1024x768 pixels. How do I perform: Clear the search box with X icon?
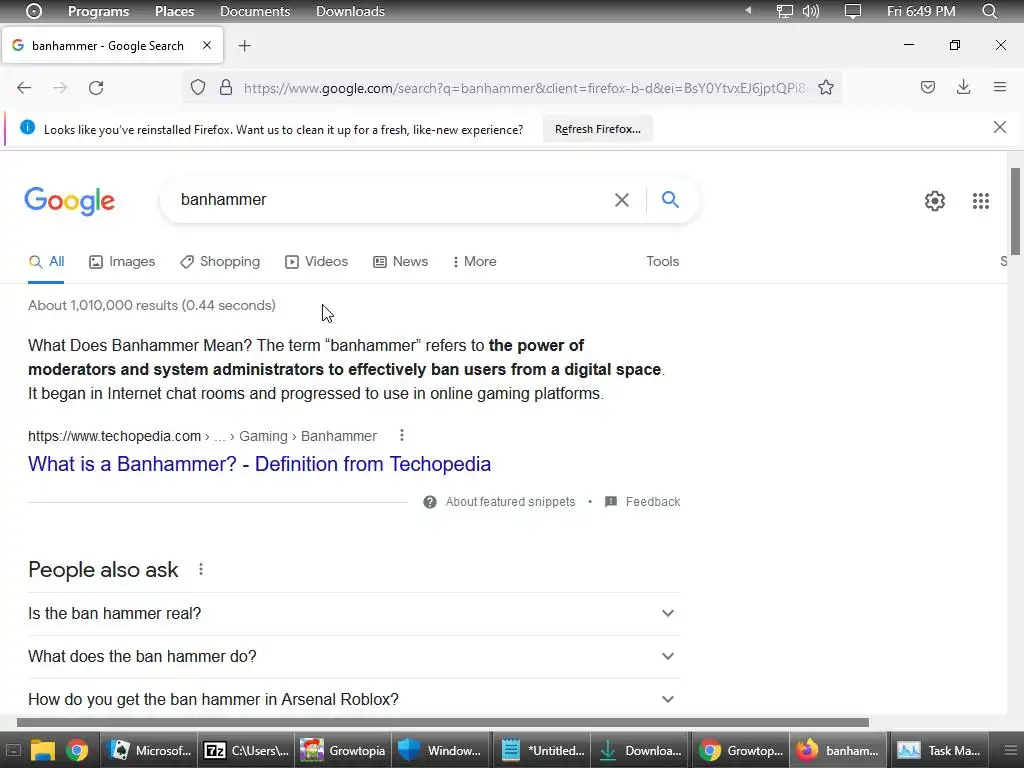coord(622,200)
